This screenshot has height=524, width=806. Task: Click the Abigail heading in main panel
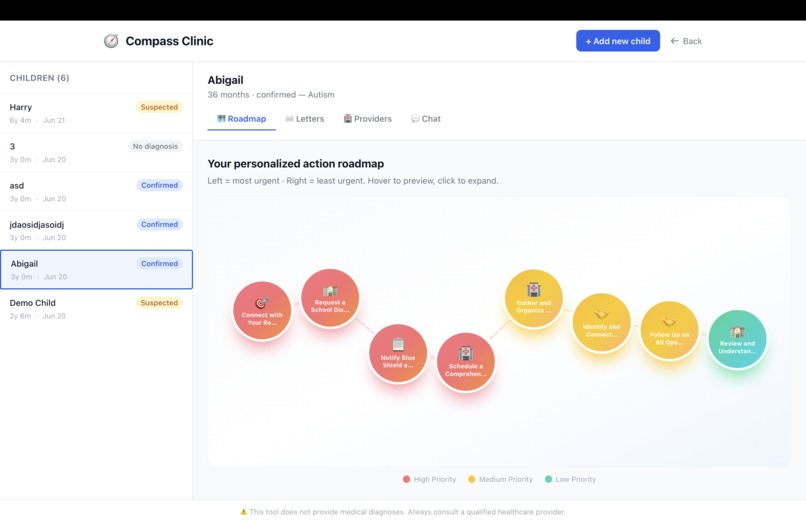click(225, 80)
